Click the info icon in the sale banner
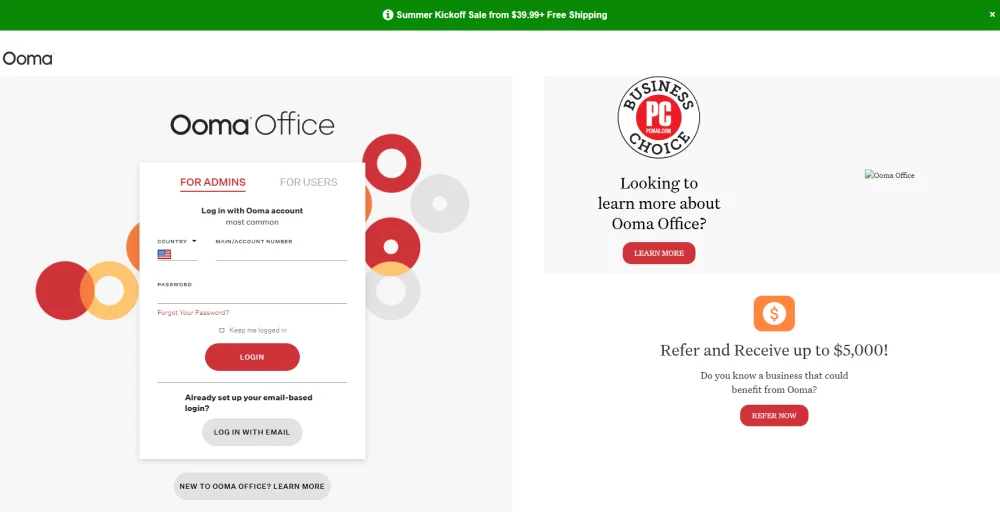This screenshot has width=1000, height=512. [388, 15]
